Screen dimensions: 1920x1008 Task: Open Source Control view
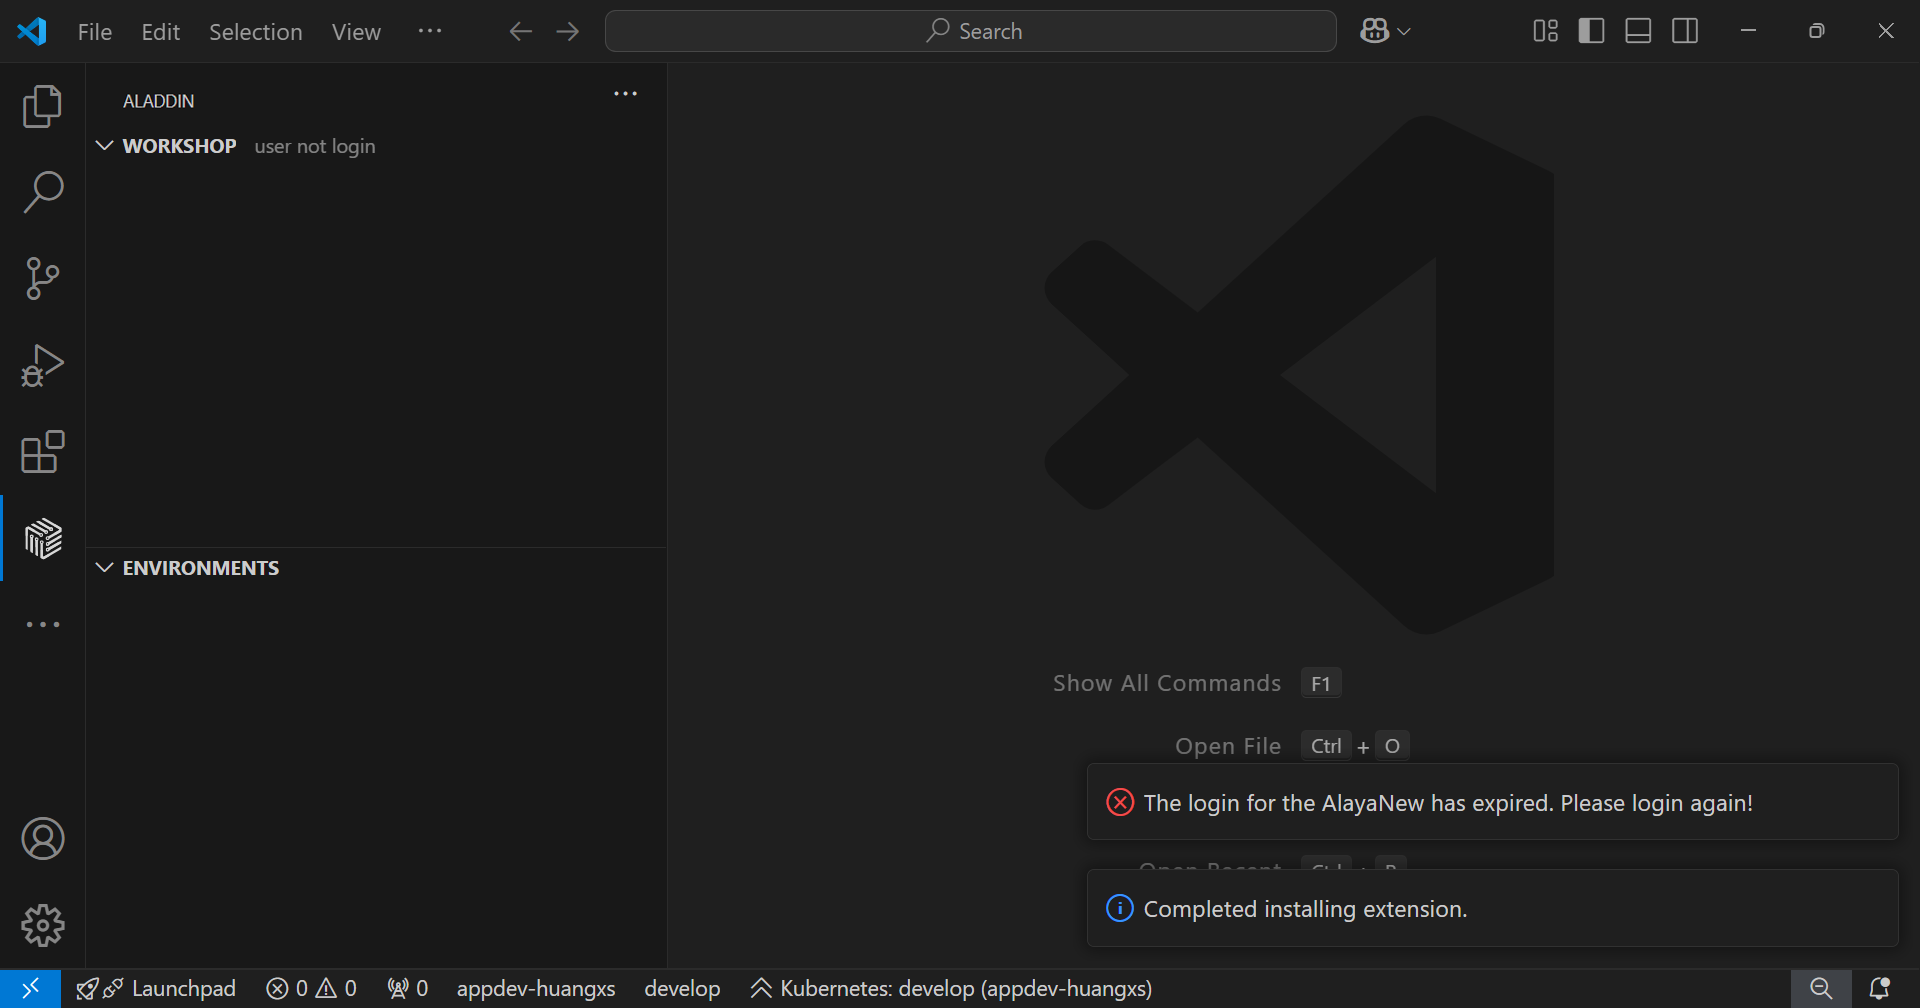click(x=42, y=278)
